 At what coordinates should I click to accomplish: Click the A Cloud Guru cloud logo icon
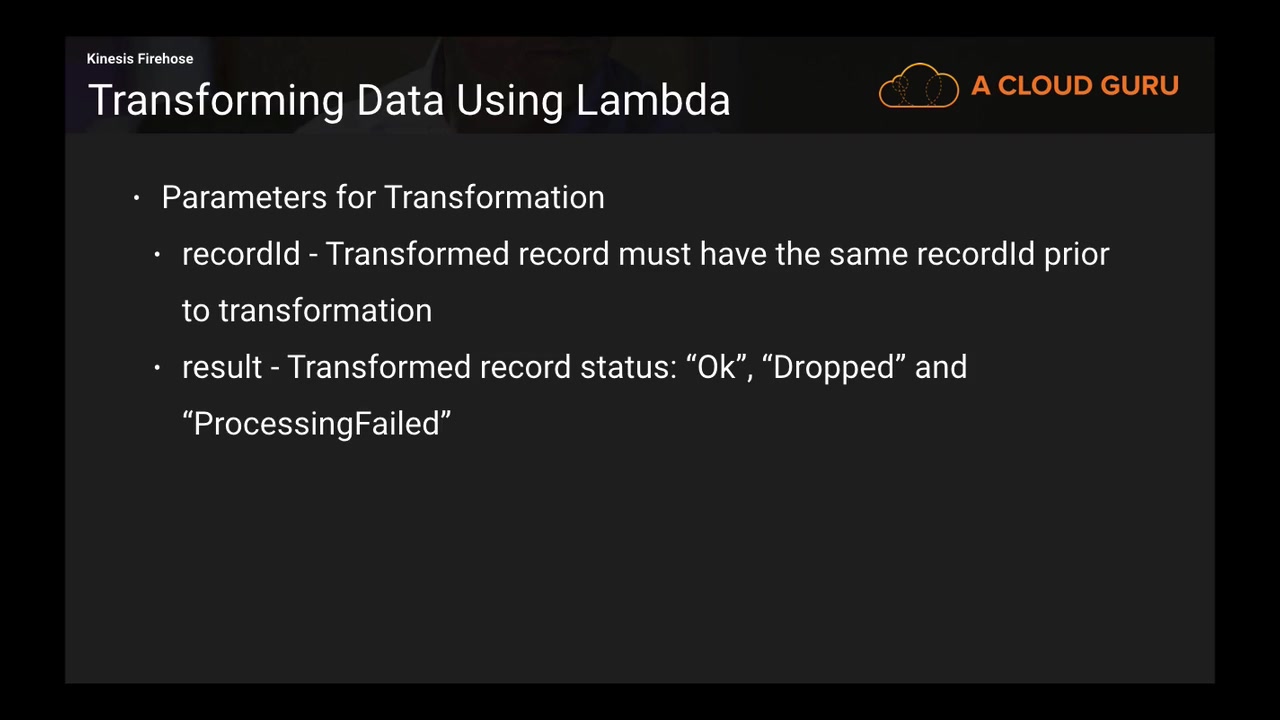(918, 86)
